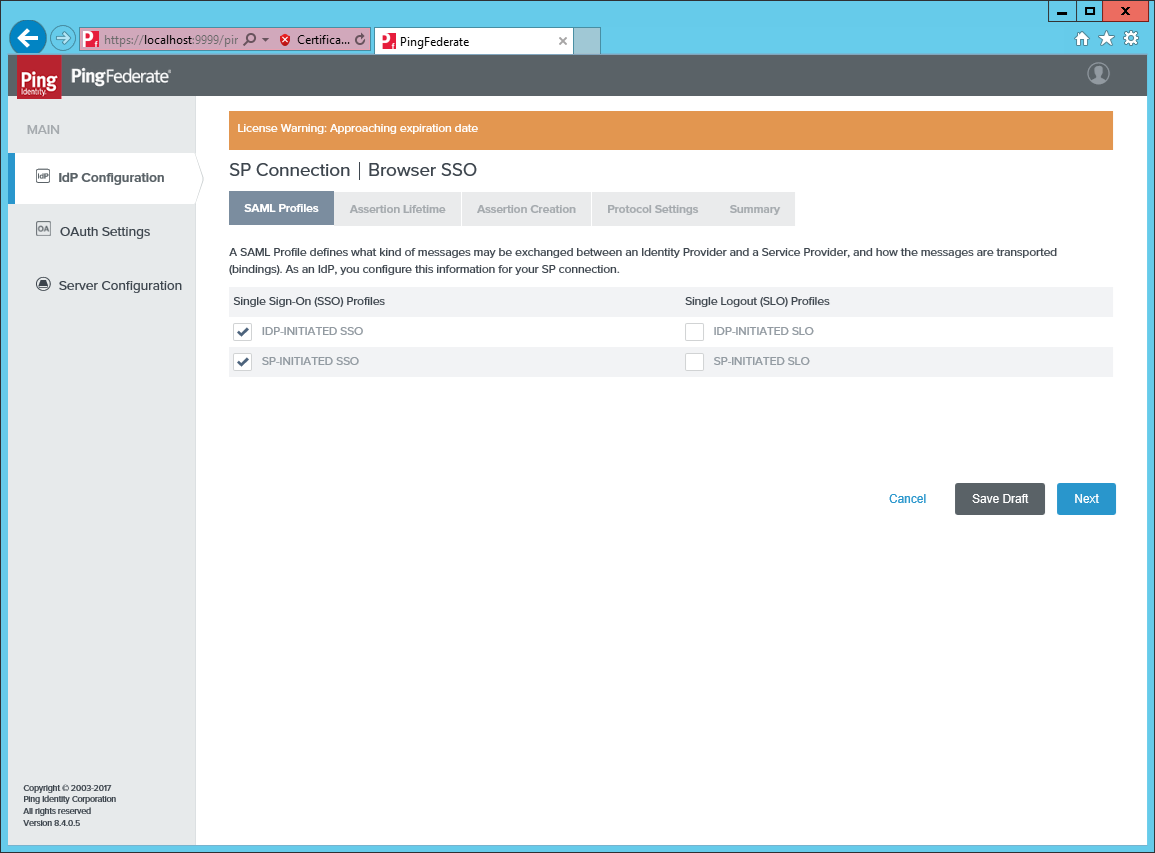The width and height of the screenshot is (1155, 853).
Task: Click the SP Connection | Browser SSO heading
Action: (353, 170)
